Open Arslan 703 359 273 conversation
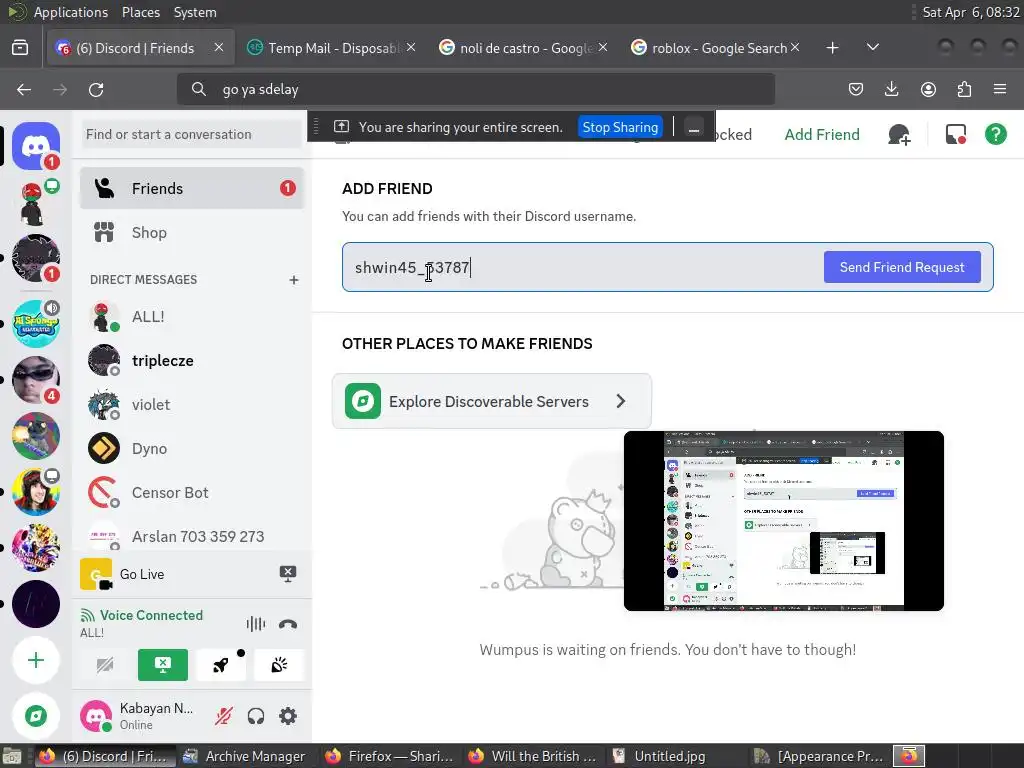 [x=192, y=536]
